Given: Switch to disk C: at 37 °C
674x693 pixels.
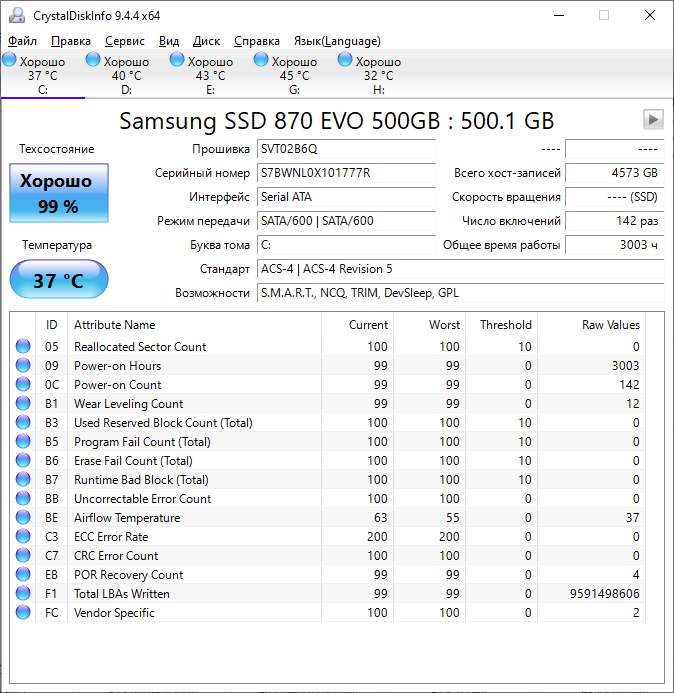Looking at the screenshot, I should point(42,74).
